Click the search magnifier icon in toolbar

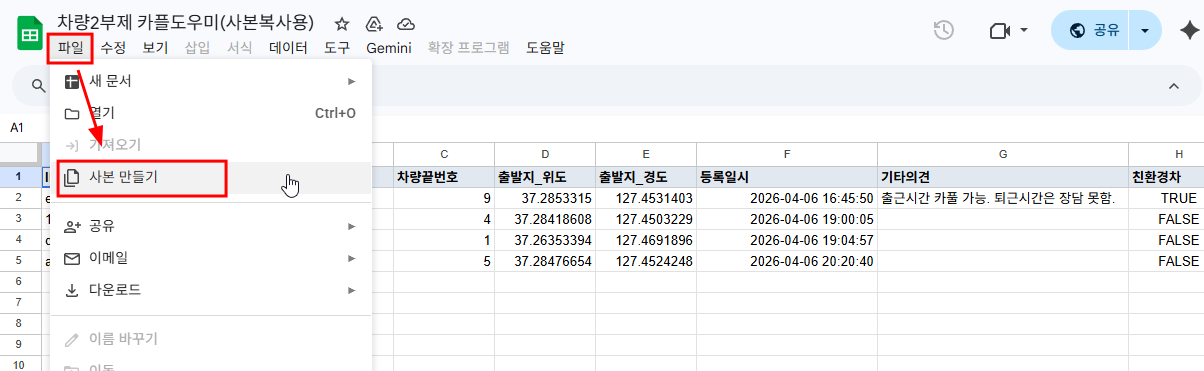38,87
